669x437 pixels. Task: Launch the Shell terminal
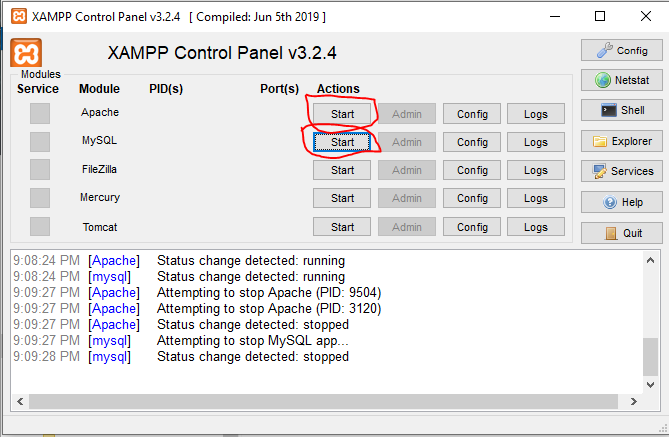[x=622, y=110]
